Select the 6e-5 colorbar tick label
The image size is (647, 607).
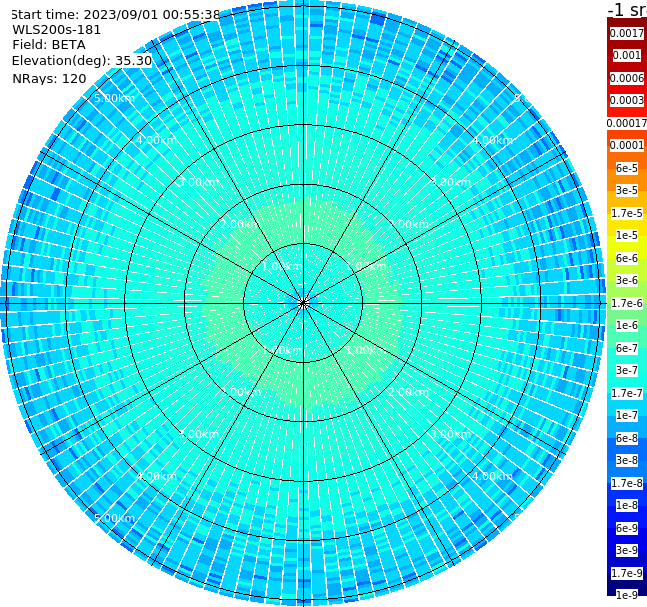627,168
